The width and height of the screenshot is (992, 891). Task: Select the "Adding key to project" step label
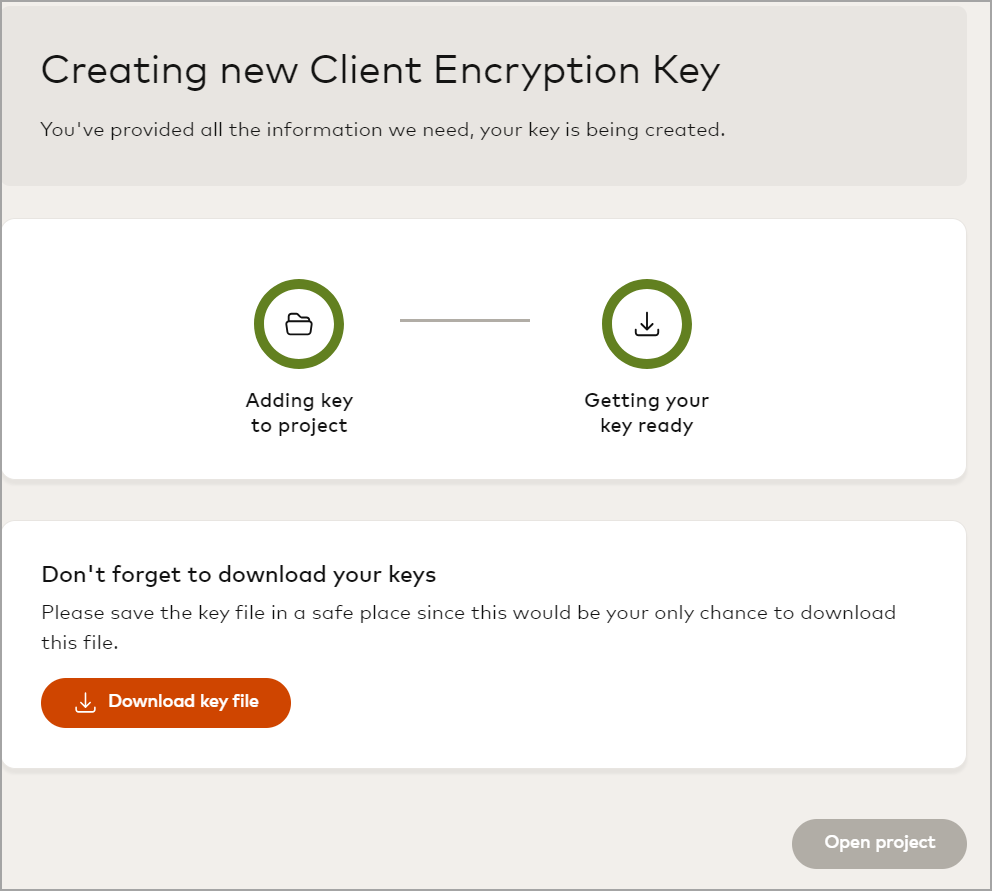click(x=299, y=413)
